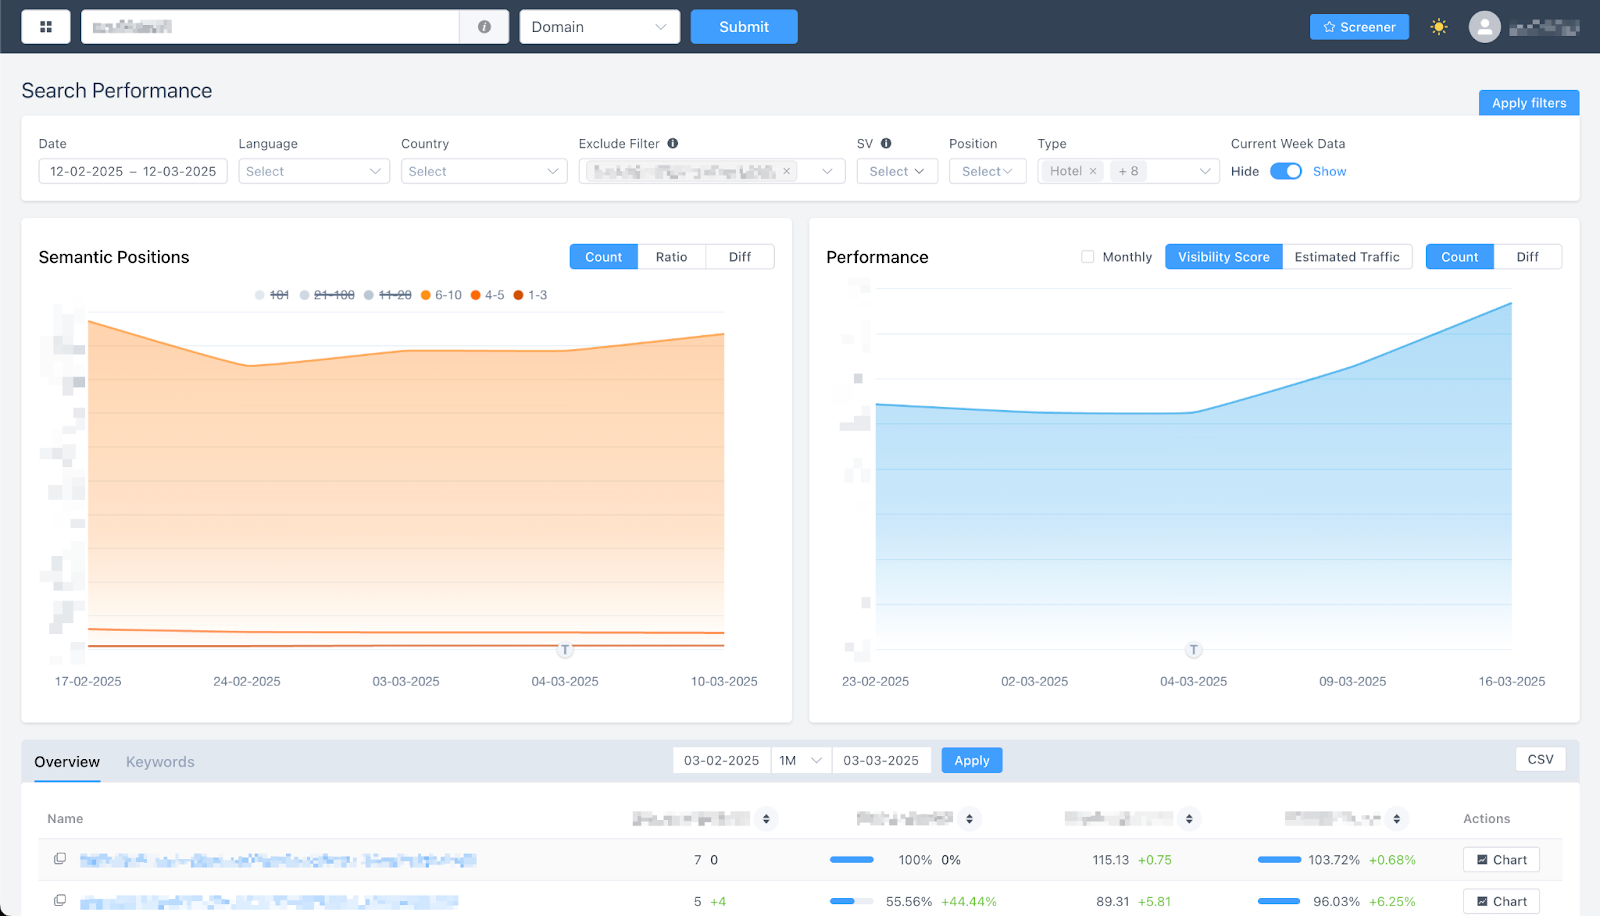Toggle the Current Week Data switch
The image size is (1600, 916).
click(x=1285, y=171)
